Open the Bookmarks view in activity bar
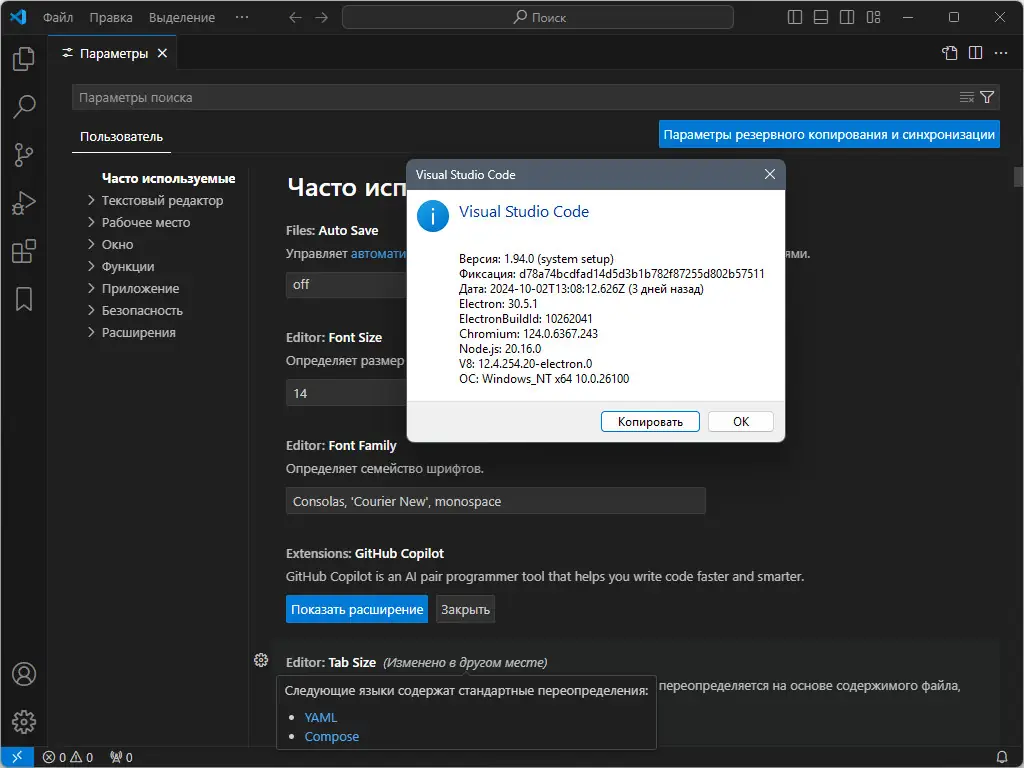Screen dimensions: 1024x768 [x=22, y=299]
